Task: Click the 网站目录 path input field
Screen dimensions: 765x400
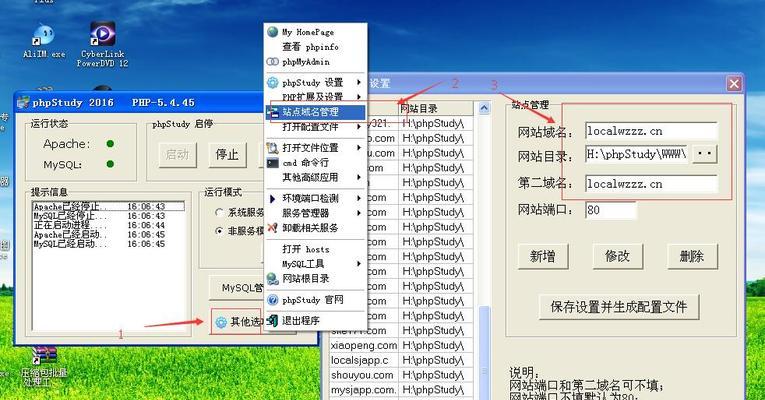Action: 637,155
